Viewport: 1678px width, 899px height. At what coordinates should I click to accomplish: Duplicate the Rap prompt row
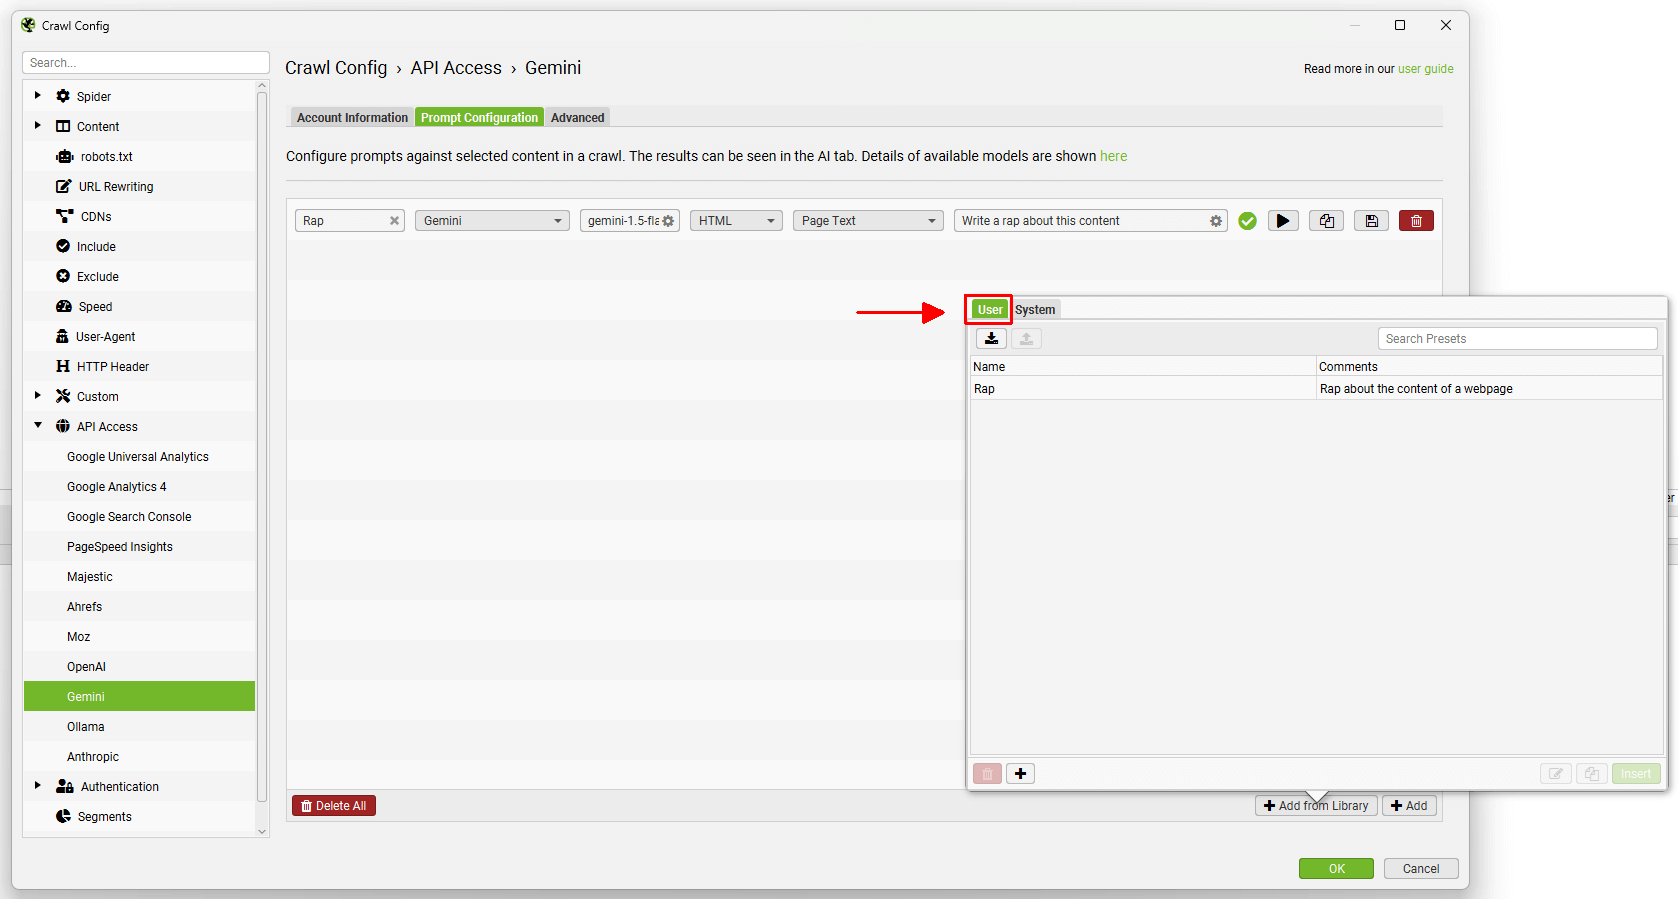(x=1326, y=221)
